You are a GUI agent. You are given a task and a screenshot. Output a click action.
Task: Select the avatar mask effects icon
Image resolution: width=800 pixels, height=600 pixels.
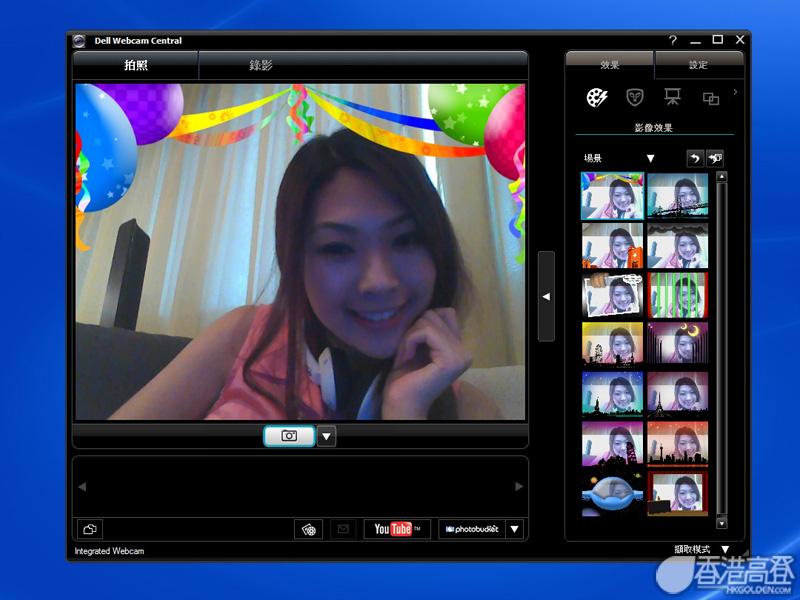634,97
